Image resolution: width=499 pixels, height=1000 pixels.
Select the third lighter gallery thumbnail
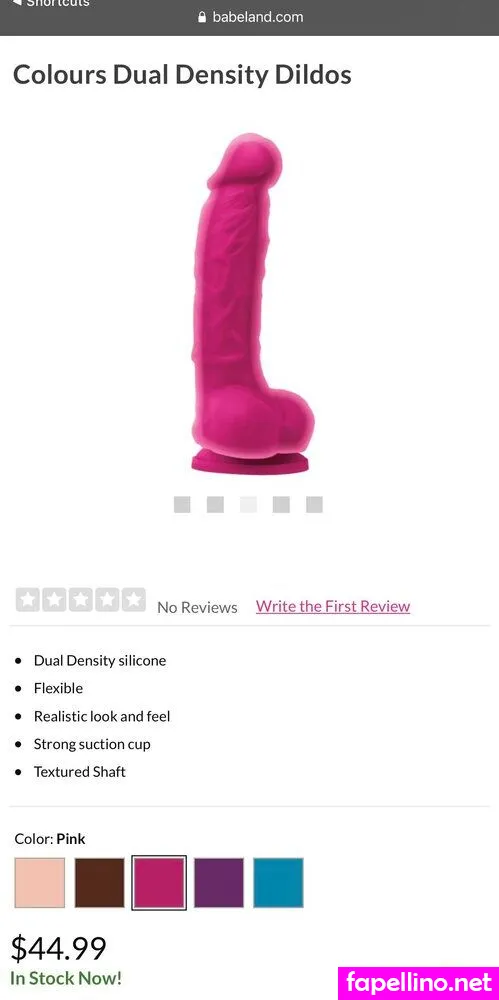point(248,504)
